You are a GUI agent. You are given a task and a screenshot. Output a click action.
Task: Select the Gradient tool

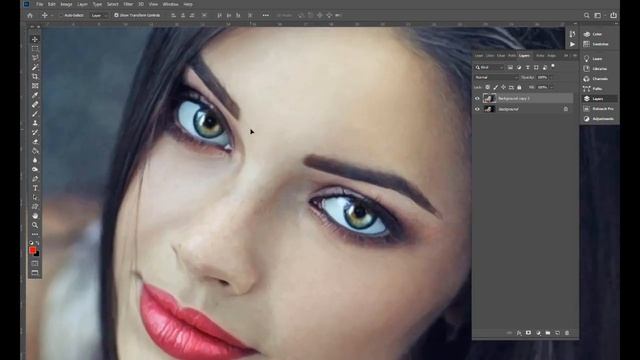35,151
